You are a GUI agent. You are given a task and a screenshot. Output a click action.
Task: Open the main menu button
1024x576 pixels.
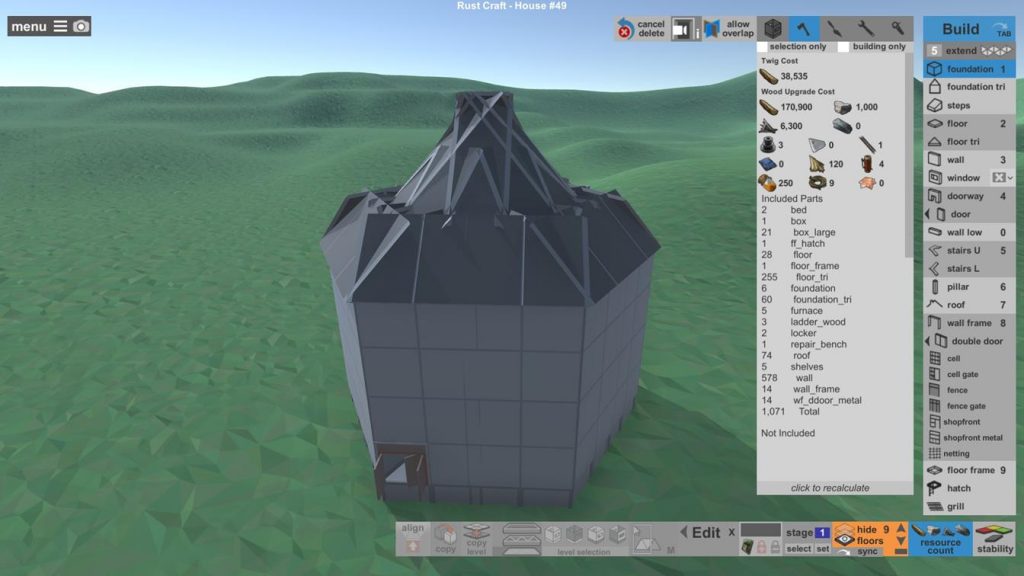pyautogui.click(x=38, y=26)
